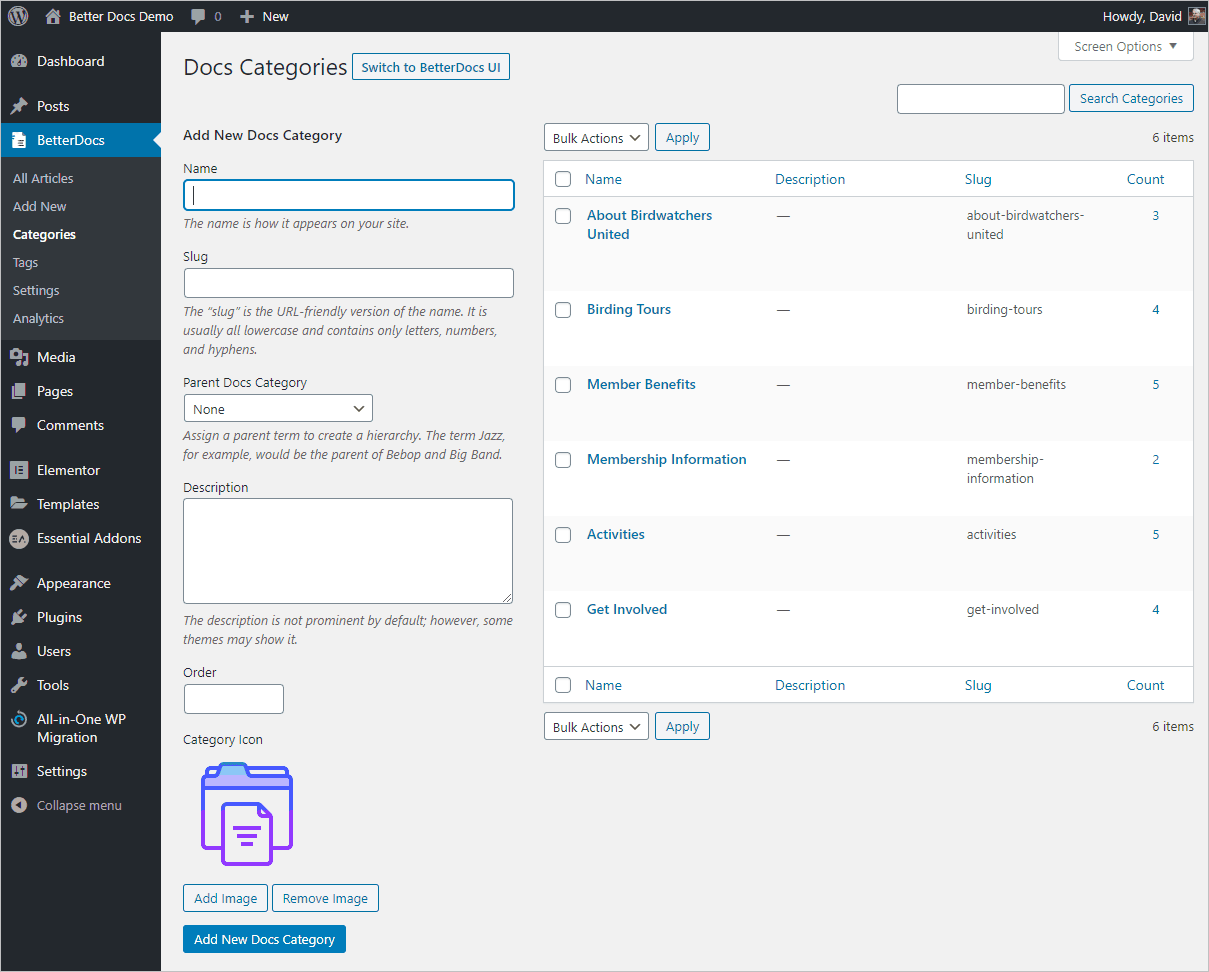Click the Templates folder icon in sidebar
This screenshot has height=972, width=1209.
(x=19, y=504)
